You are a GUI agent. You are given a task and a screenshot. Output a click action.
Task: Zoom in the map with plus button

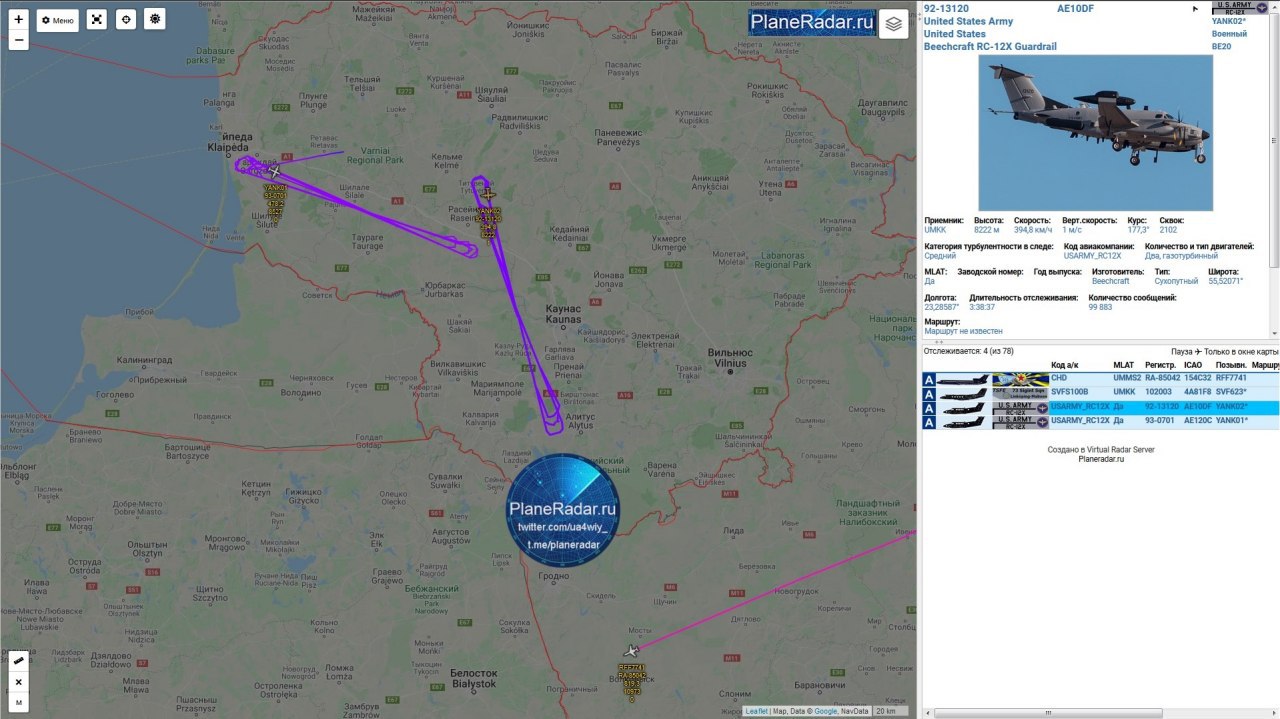tap(18, 19)
